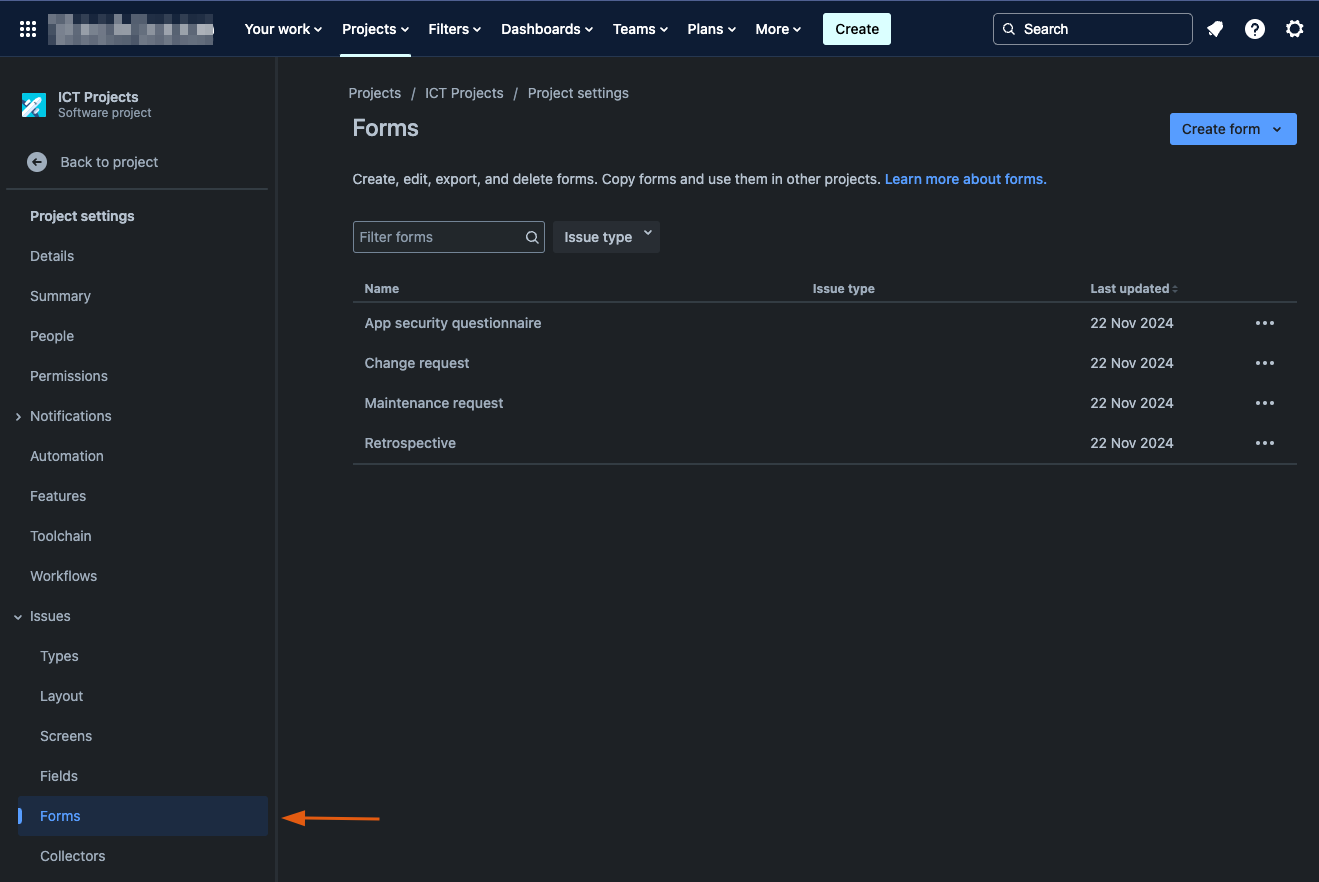The height and width of the screenshot is (882, 1319).
Task: Open the settings gear icon
Action: click(1295, 28)
